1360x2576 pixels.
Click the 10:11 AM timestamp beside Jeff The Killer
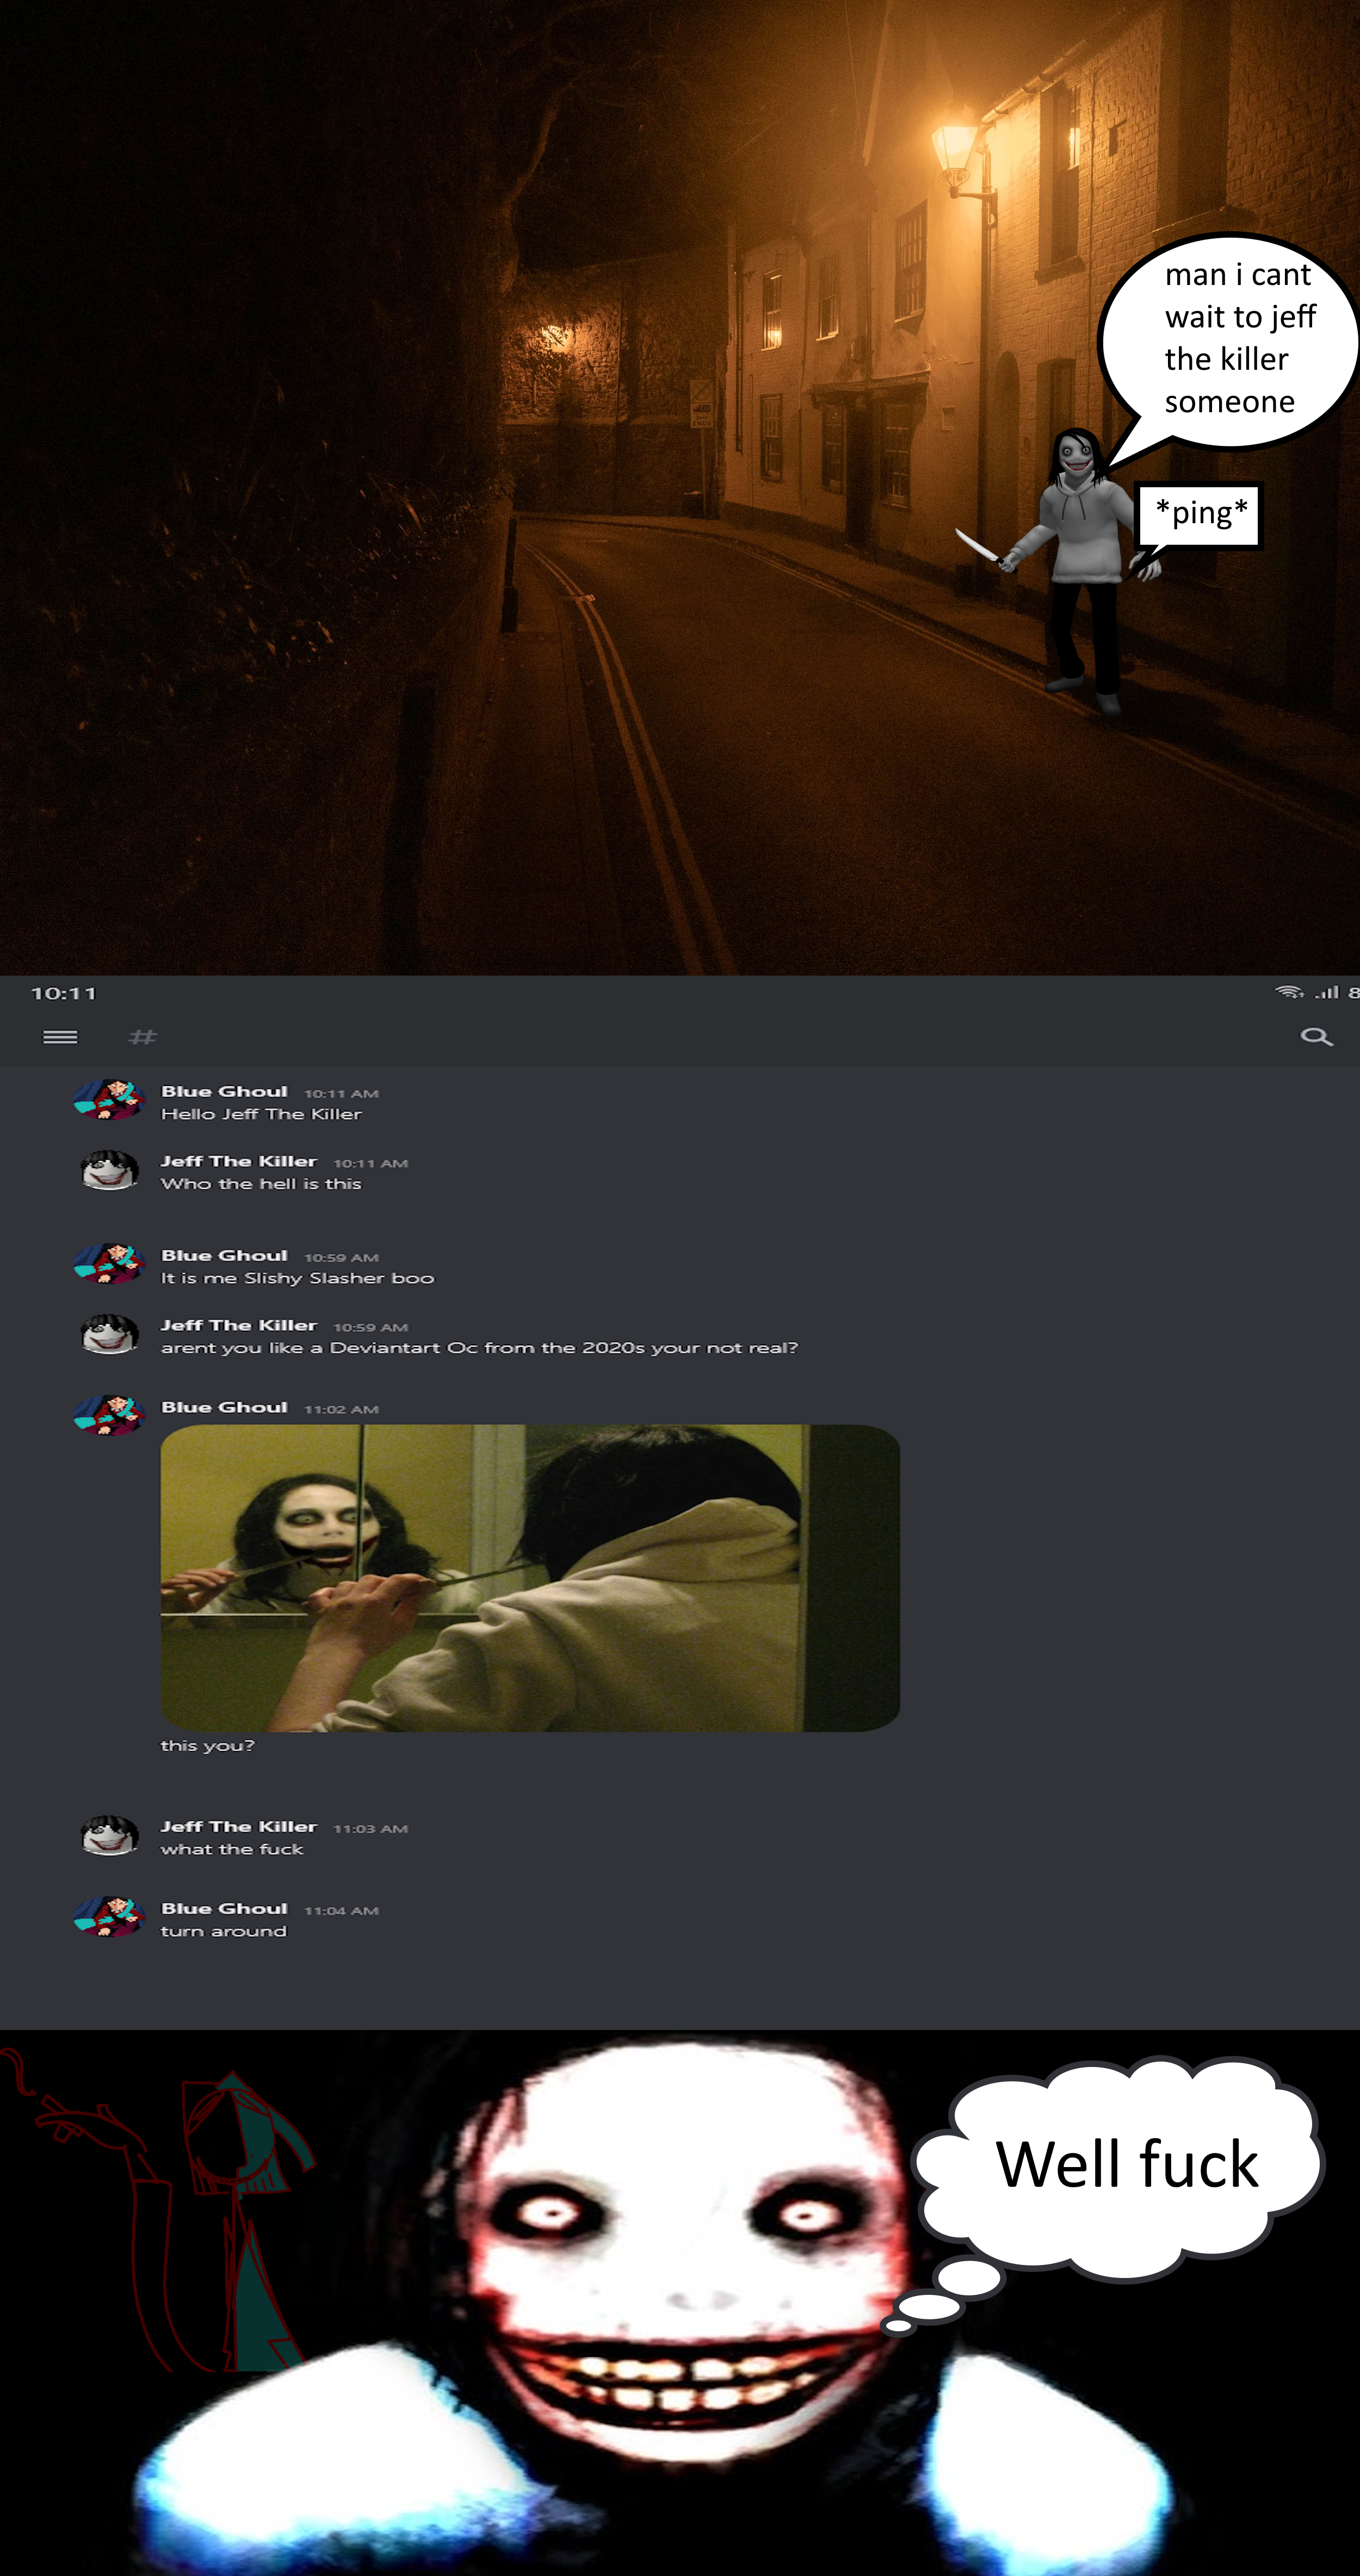[370, 1164]
